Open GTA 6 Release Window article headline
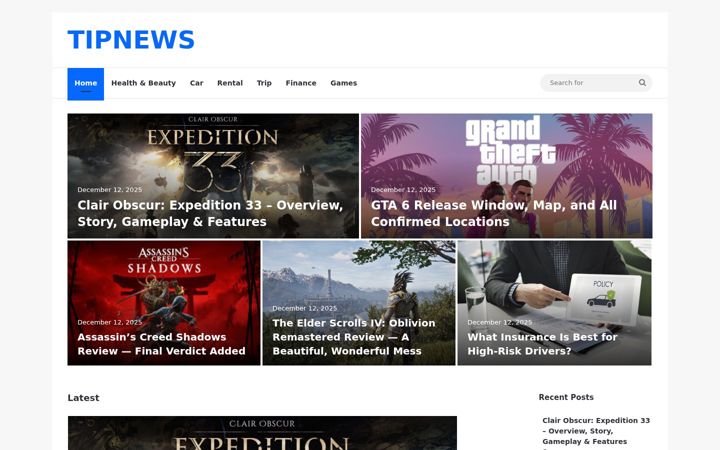This screenshot has height=450, width=720. pyautogui.click(x=494, y=214)
